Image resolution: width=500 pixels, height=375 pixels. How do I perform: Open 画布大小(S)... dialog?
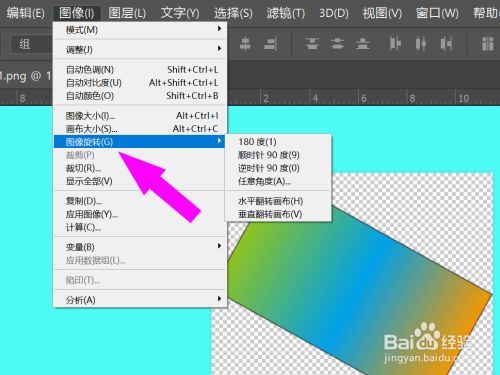click(x=140, y=128)
